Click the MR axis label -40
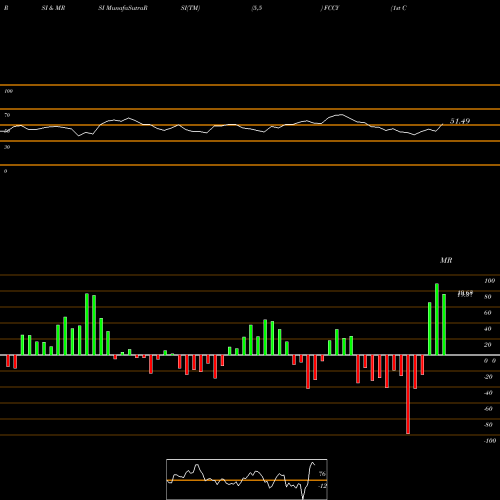 click(488, 393)
